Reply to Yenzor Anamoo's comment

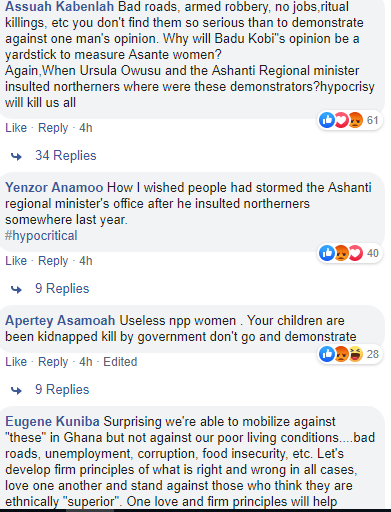[x=53, y=261]
